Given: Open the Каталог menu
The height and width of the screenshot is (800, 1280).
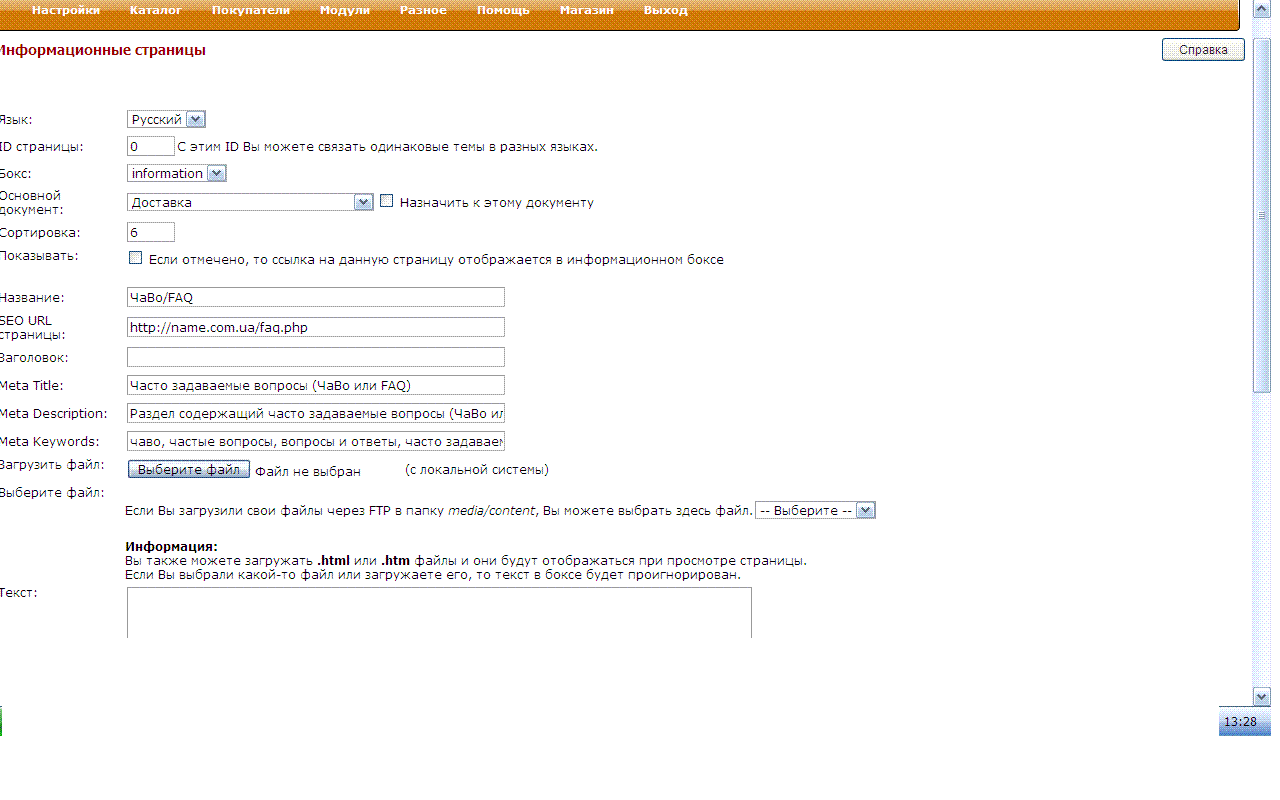Looking at the screenshot, I should 155,10.
